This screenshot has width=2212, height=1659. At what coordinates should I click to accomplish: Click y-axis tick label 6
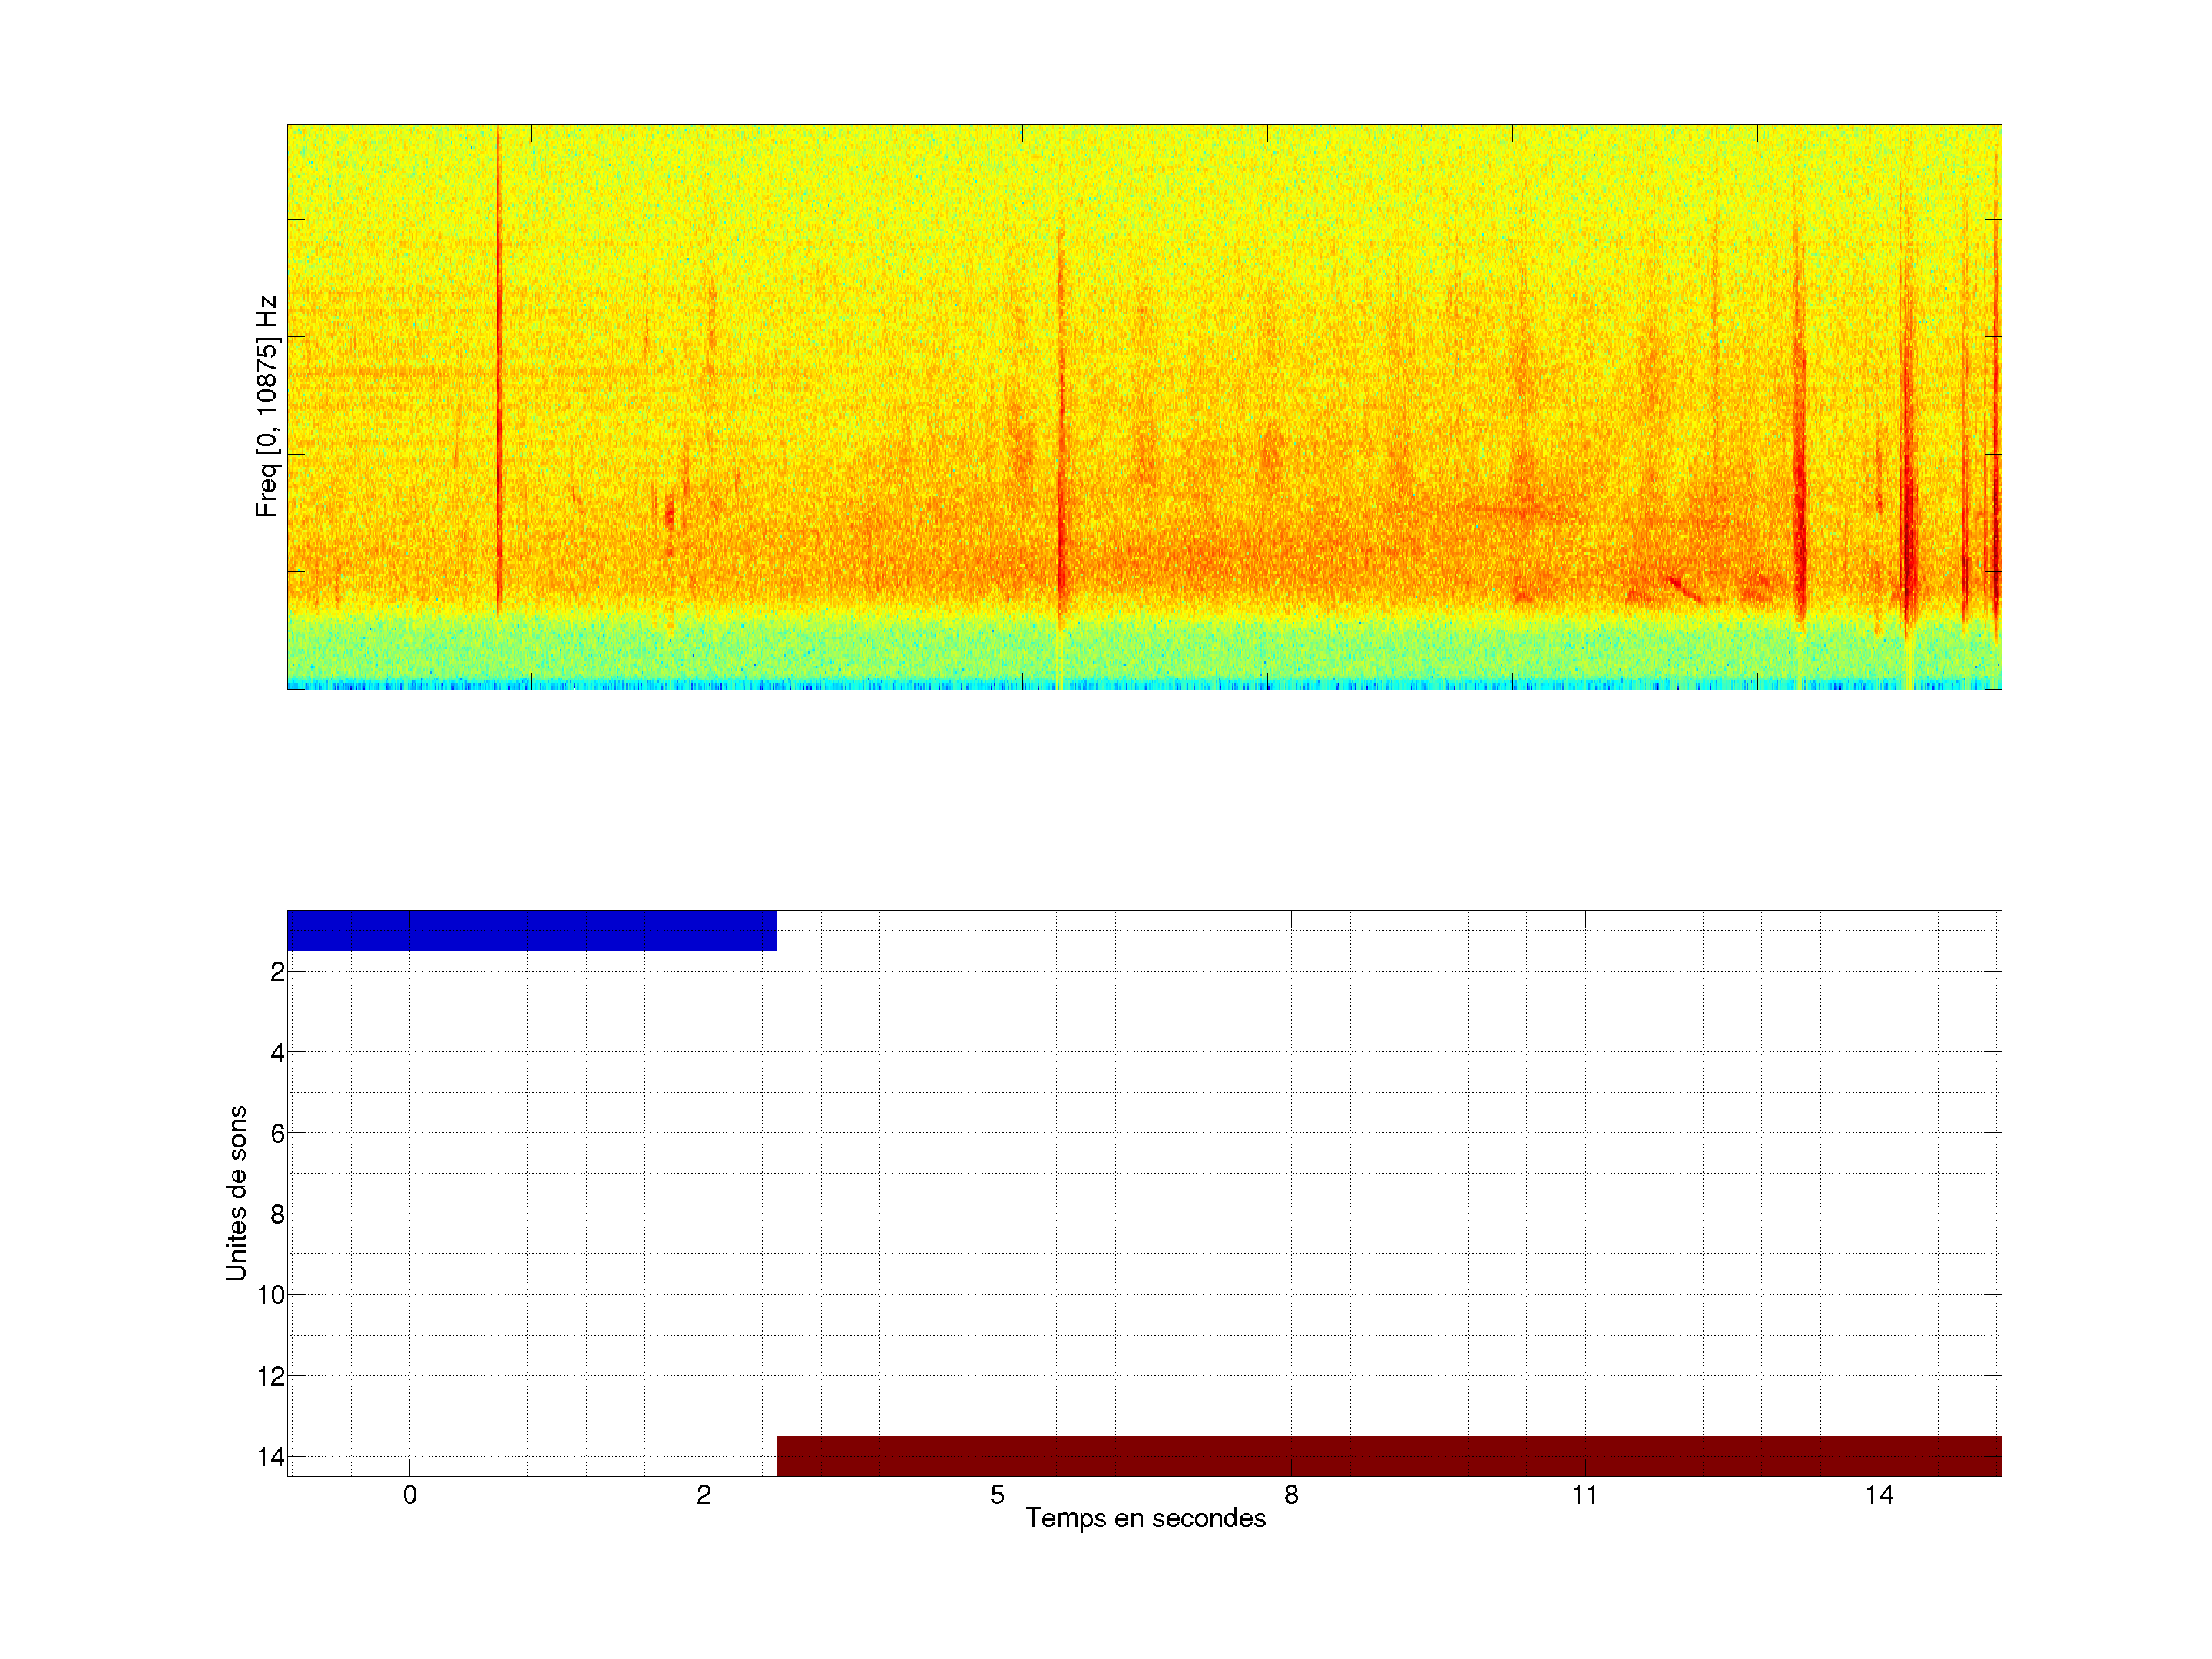277,1133
